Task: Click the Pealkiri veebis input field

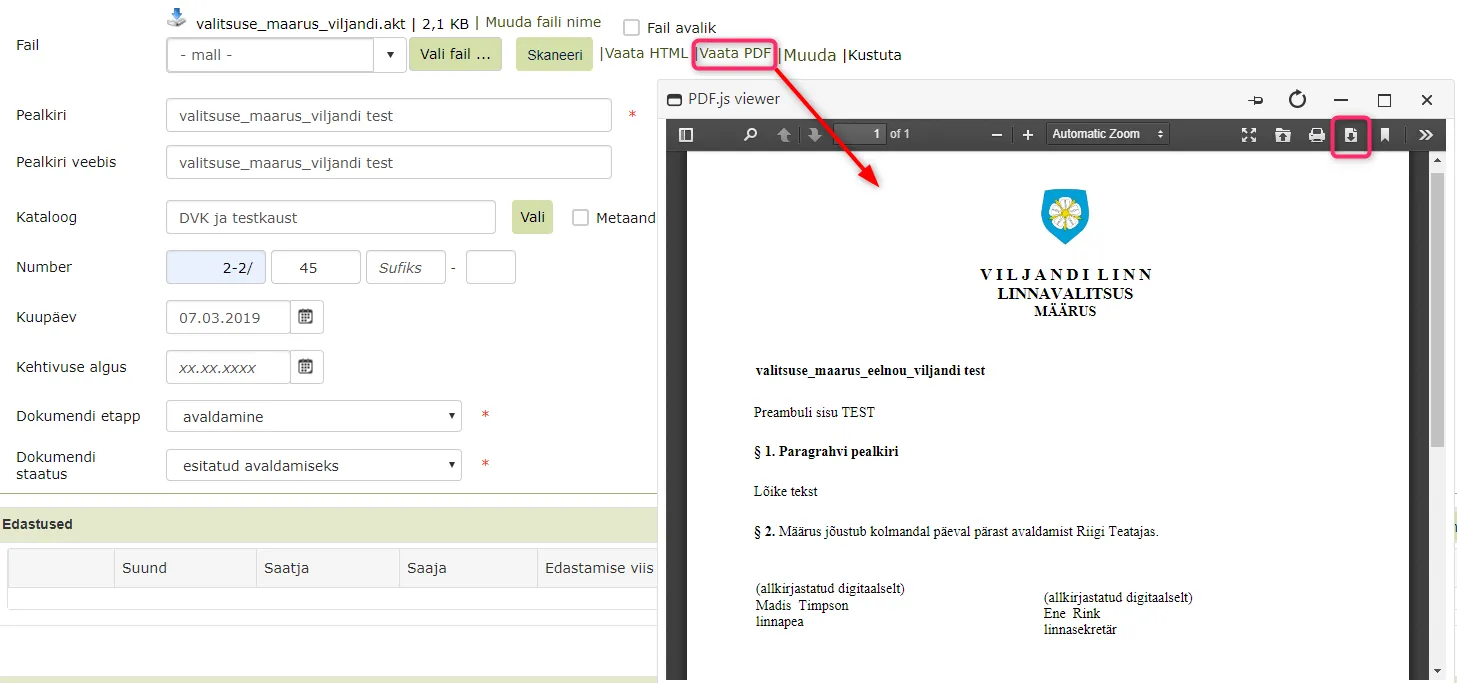Action: 389,162
